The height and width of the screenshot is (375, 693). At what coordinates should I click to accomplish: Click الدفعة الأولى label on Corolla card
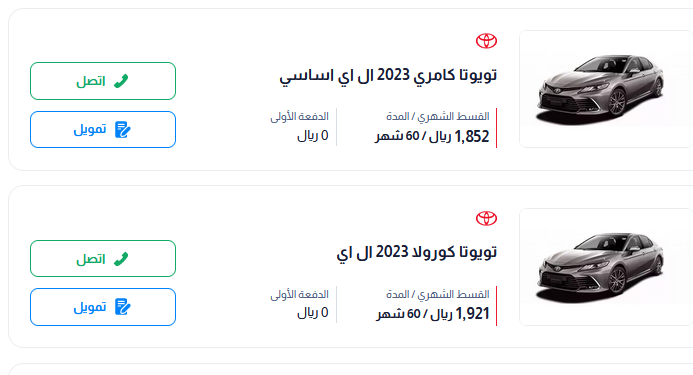click(x=299, y=295)
